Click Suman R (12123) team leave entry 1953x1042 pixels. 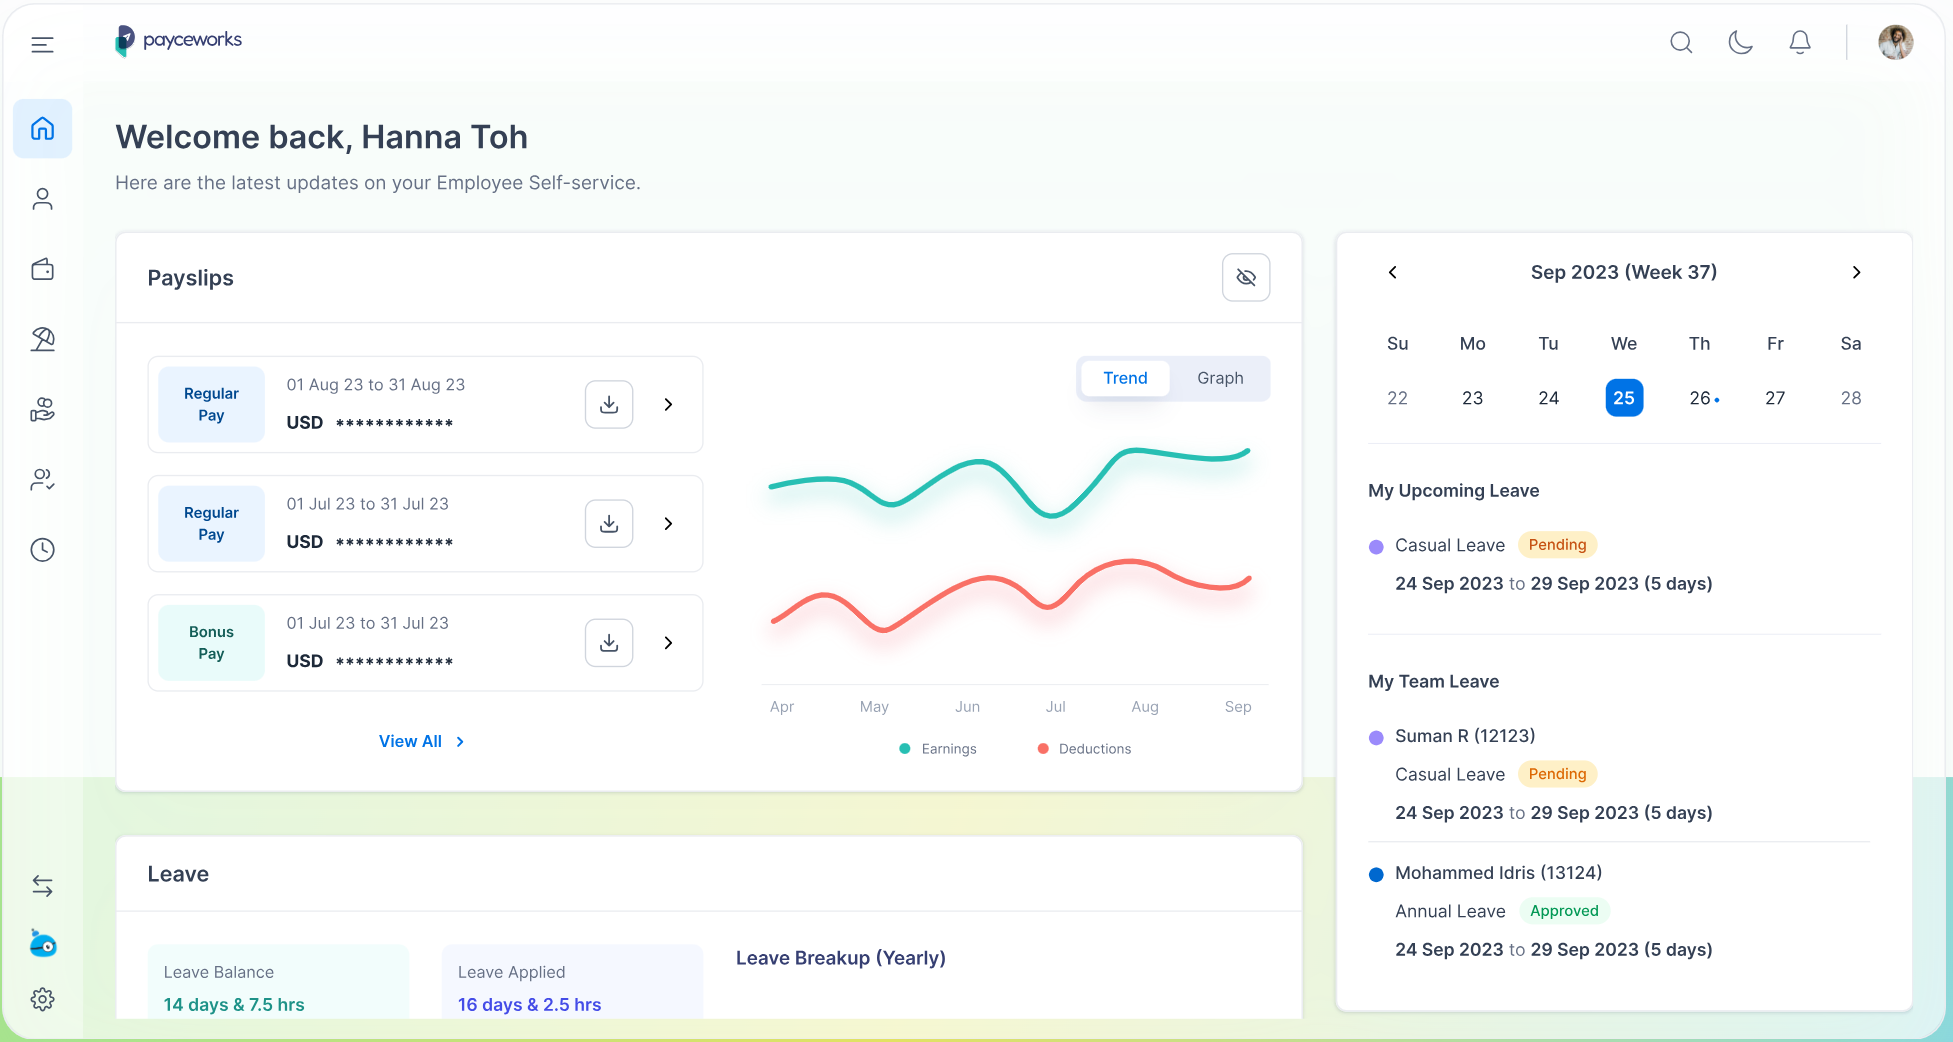click(x=1465, y=736)
